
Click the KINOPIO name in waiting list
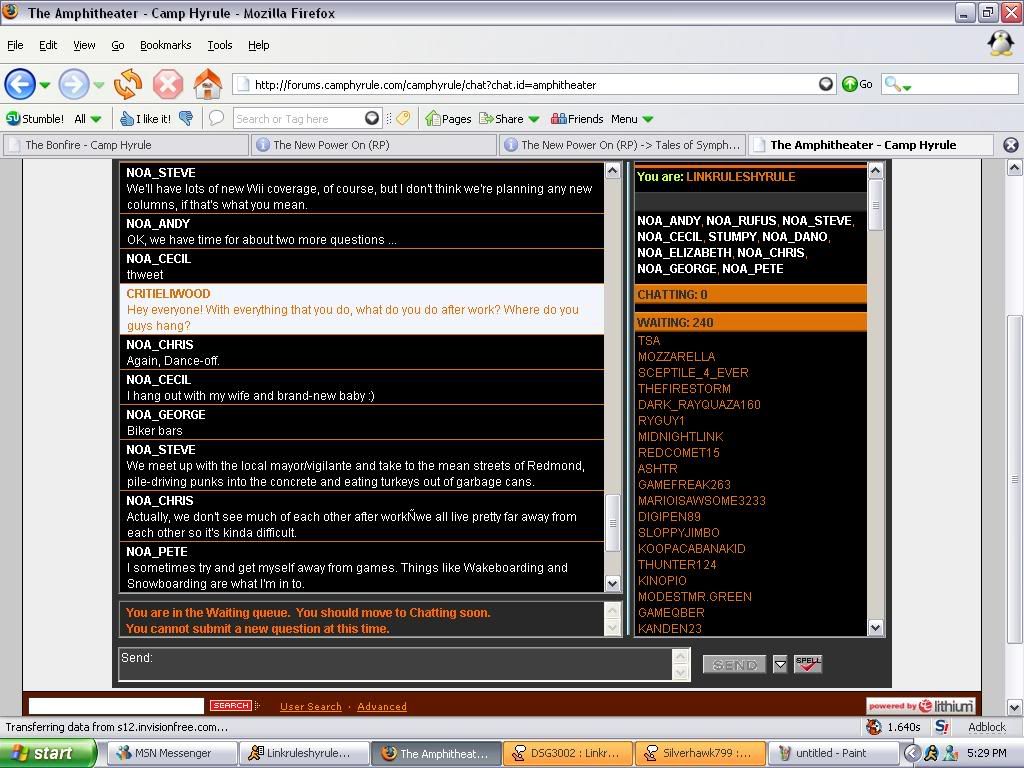point(662,581)
